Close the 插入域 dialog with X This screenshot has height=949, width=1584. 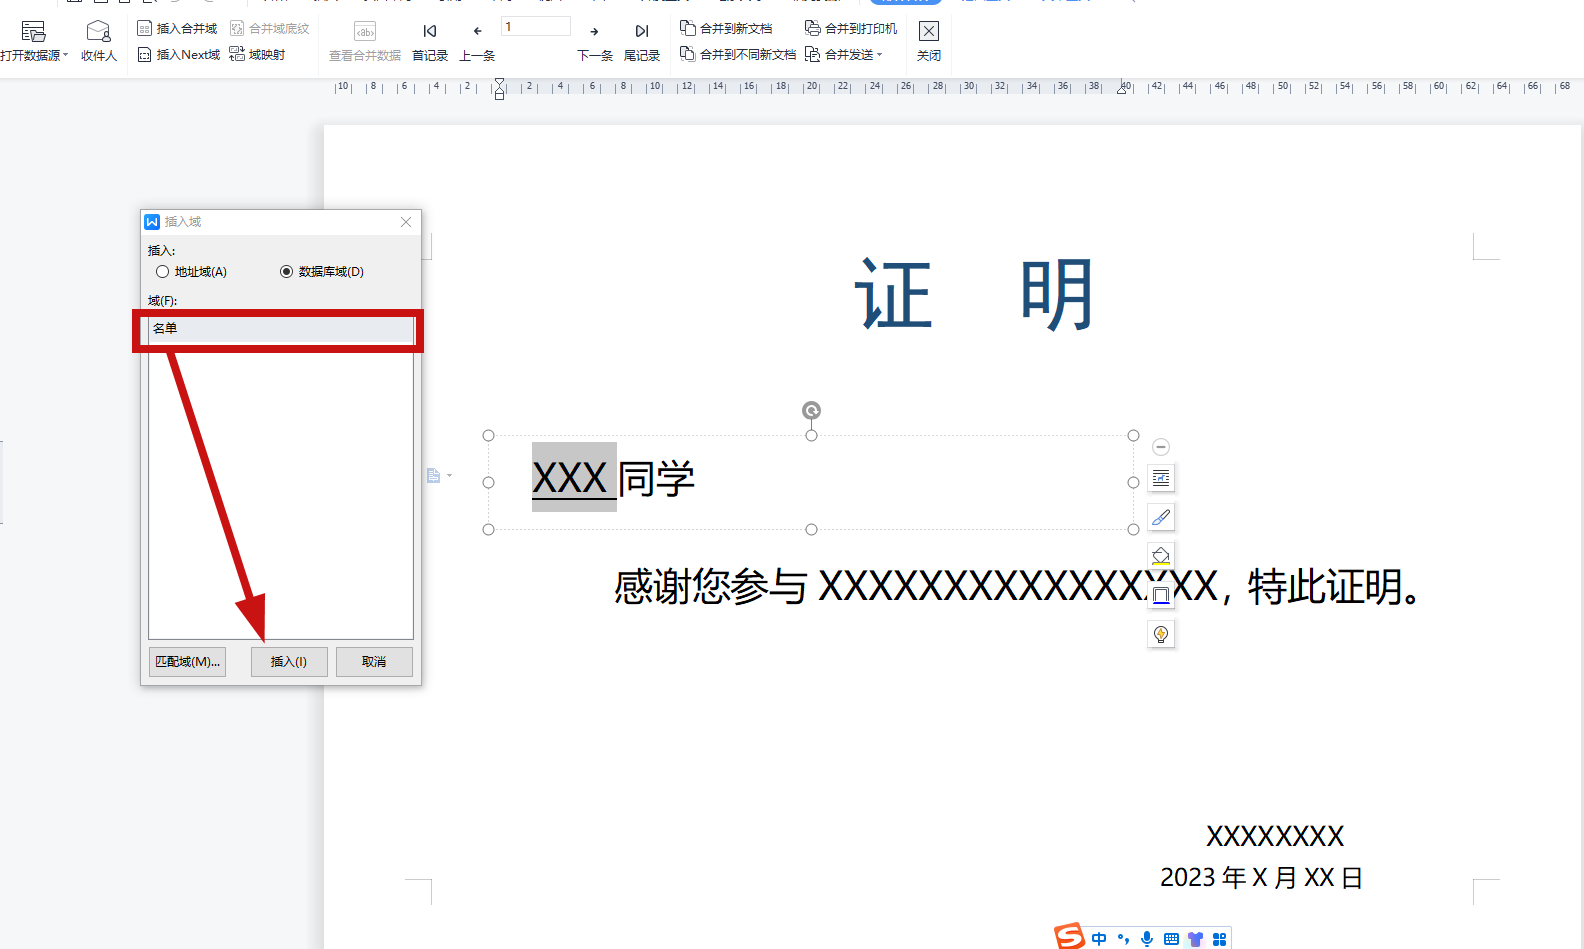406,222
